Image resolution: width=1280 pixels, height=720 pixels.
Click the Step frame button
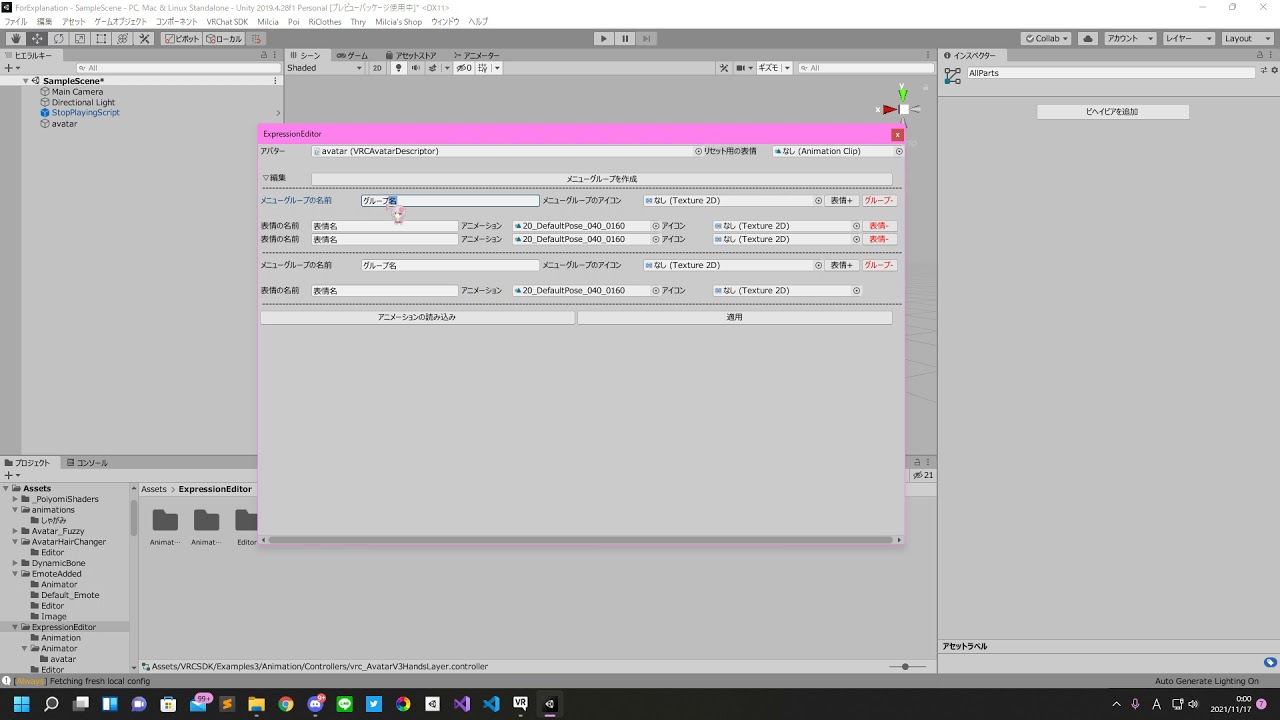click(x=647, y=39)
